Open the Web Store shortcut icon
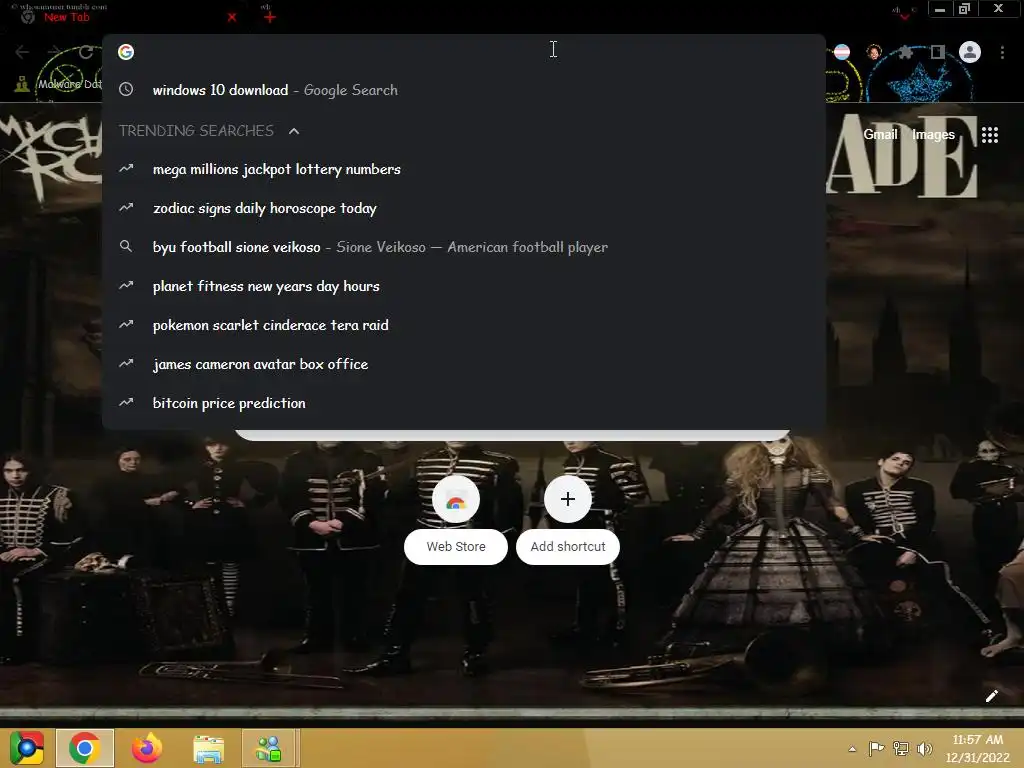1024x768 pixels. coord(456,500)
